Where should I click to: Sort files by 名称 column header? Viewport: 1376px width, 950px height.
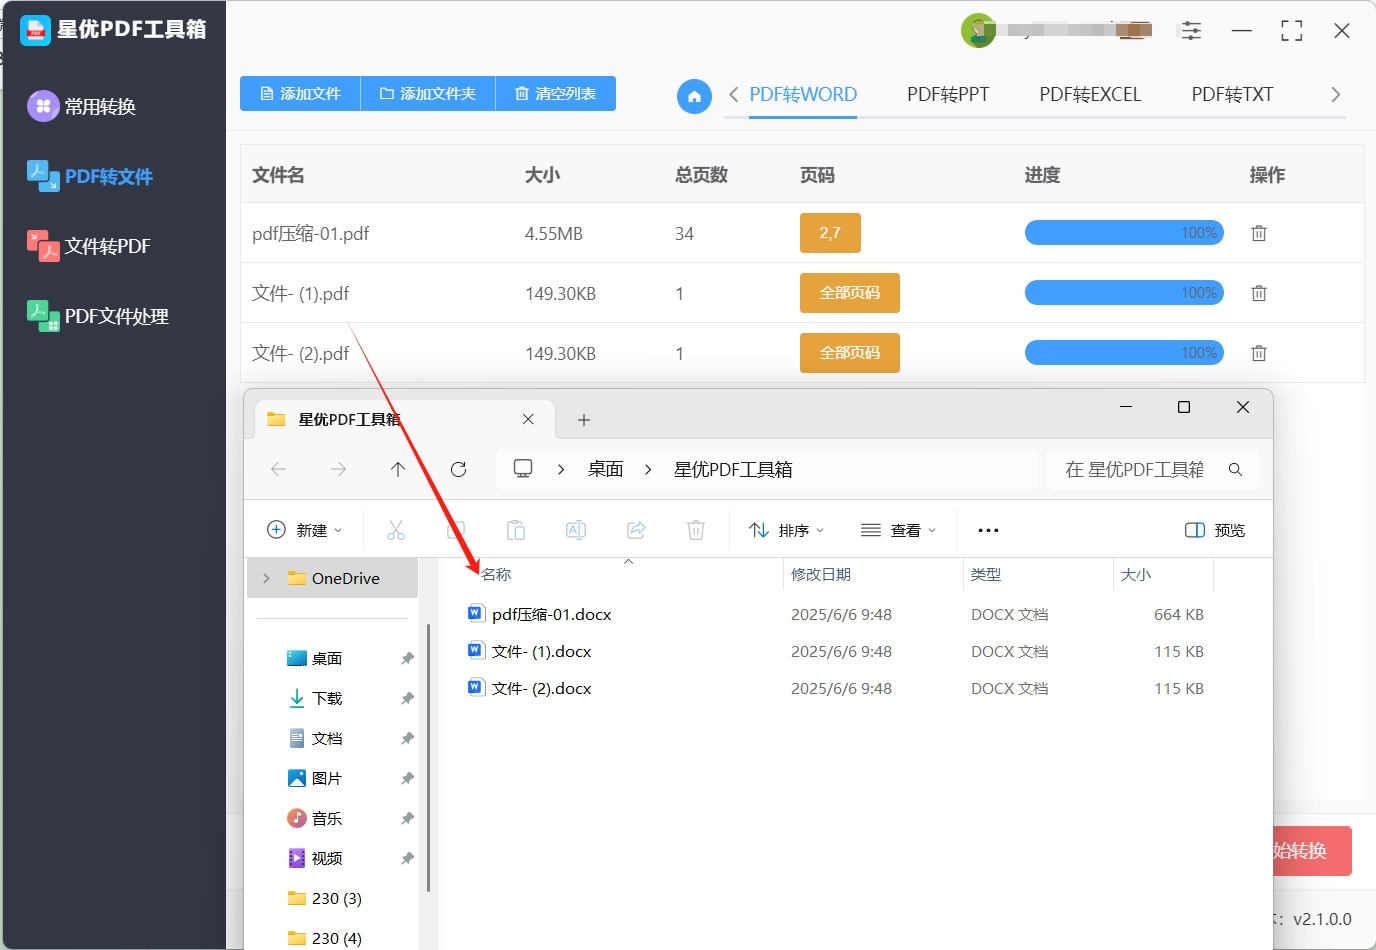point(496,574)
